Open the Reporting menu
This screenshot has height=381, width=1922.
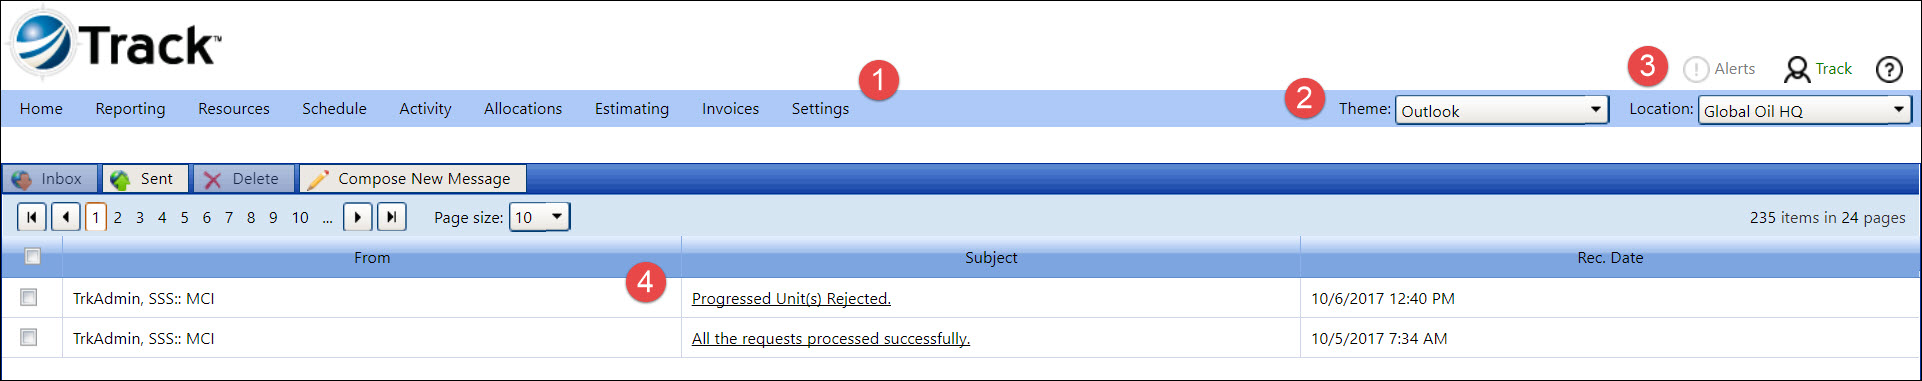[x=130, y=108]
